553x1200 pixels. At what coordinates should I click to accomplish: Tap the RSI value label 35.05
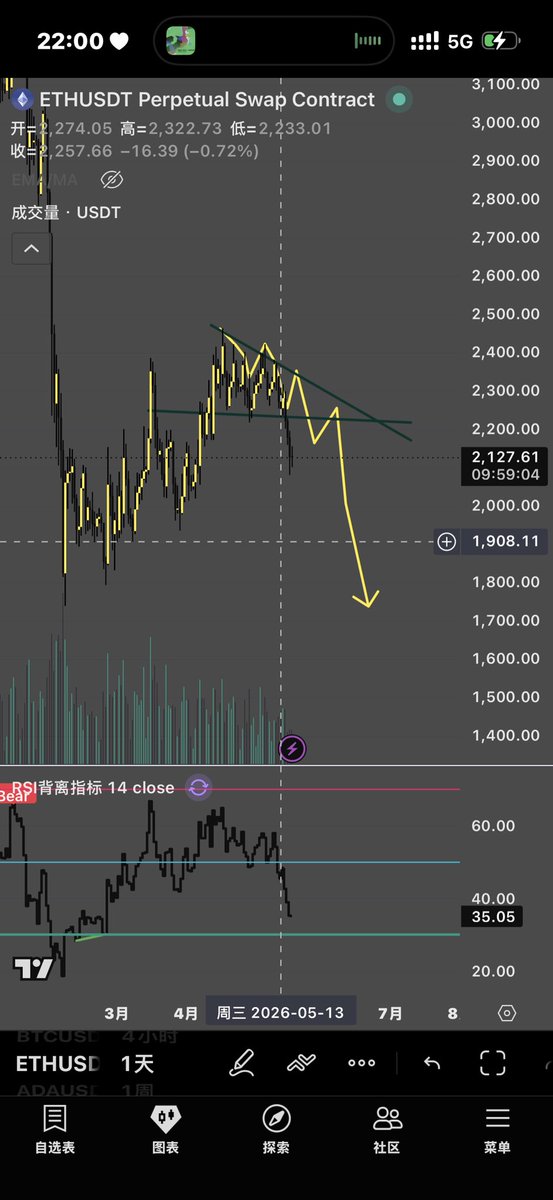point(491,916)
